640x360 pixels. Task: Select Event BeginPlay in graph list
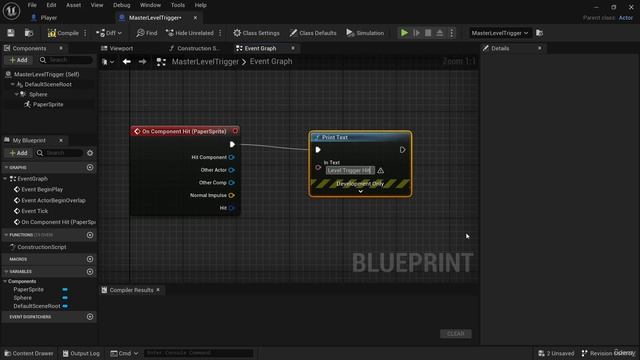point(42,189)
